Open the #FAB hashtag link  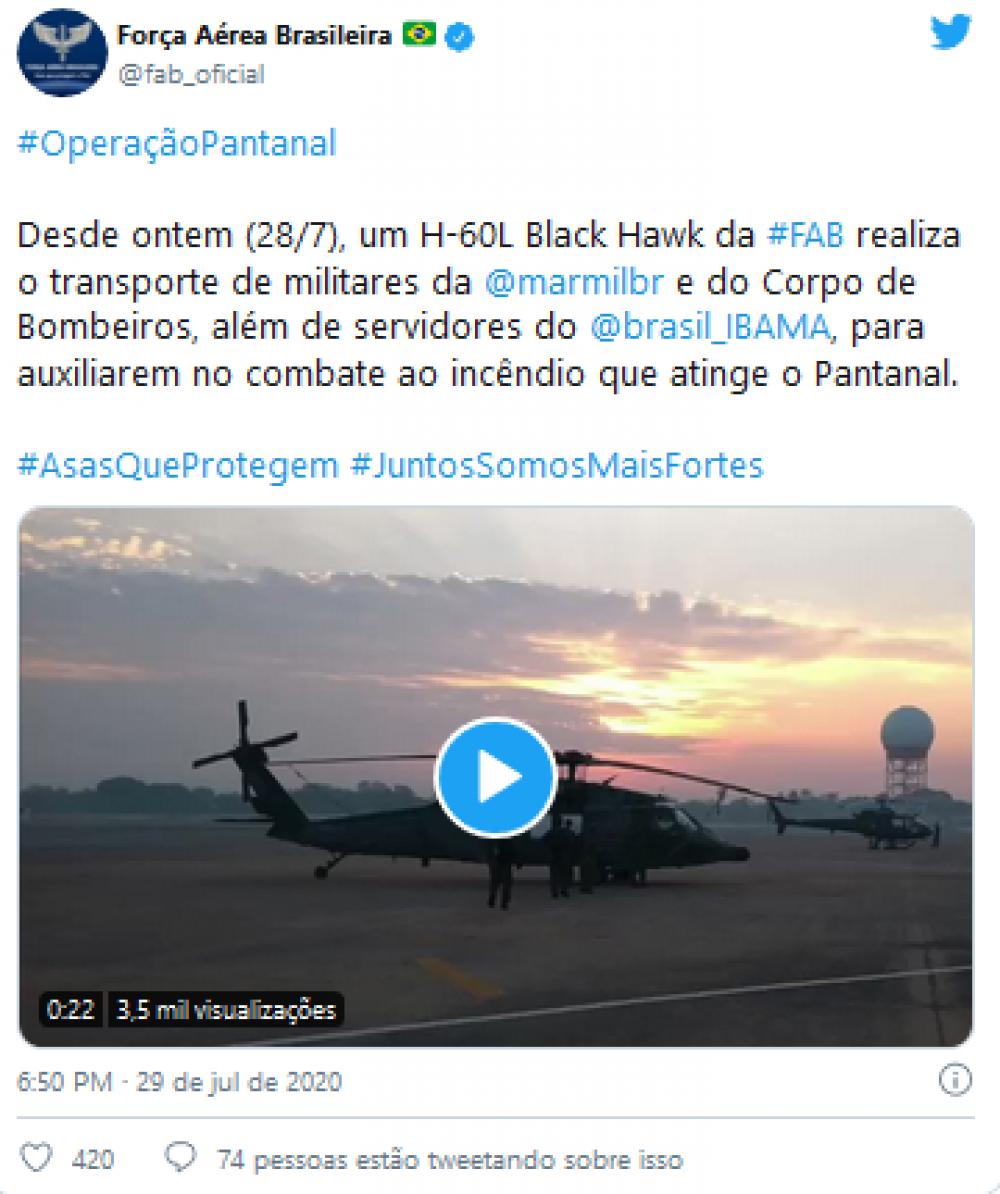coord(805,235)
